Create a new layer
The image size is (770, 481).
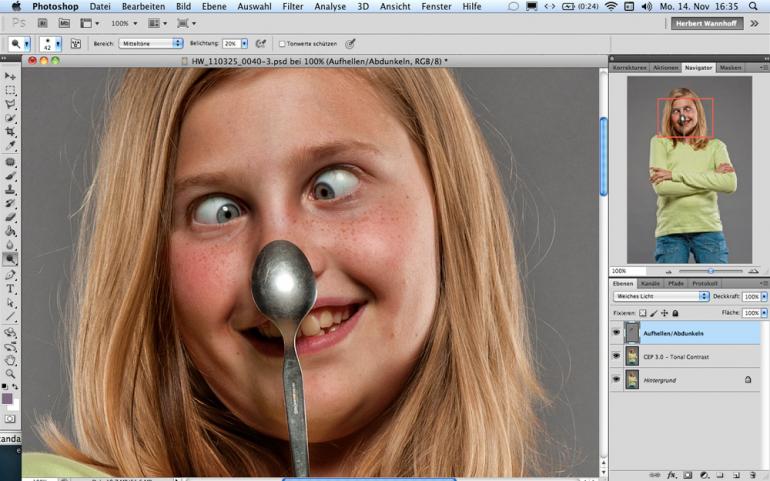[736, 475]
